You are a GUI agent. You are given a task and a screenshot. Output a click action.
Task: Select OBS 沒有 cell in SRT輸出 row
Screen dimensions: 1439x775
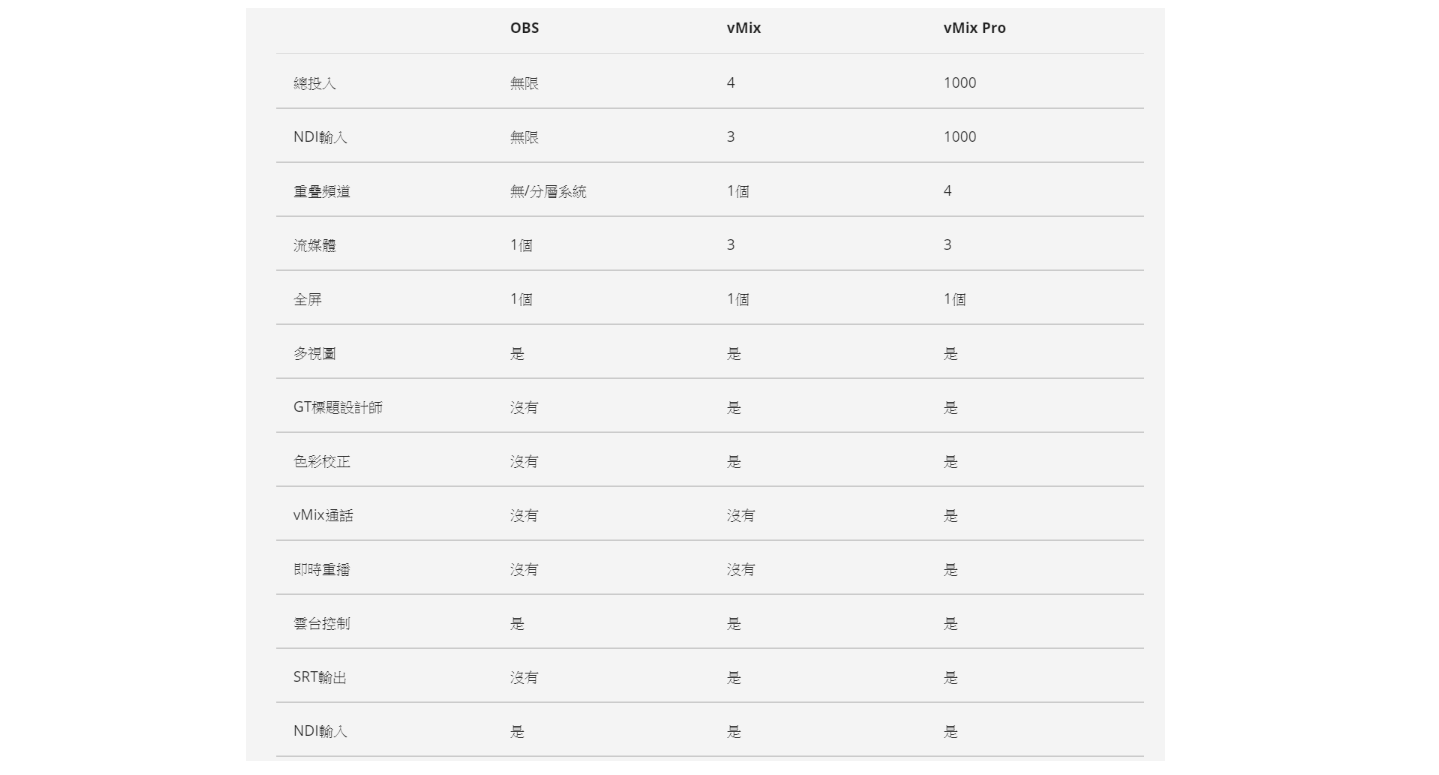[x=524, y=677]
